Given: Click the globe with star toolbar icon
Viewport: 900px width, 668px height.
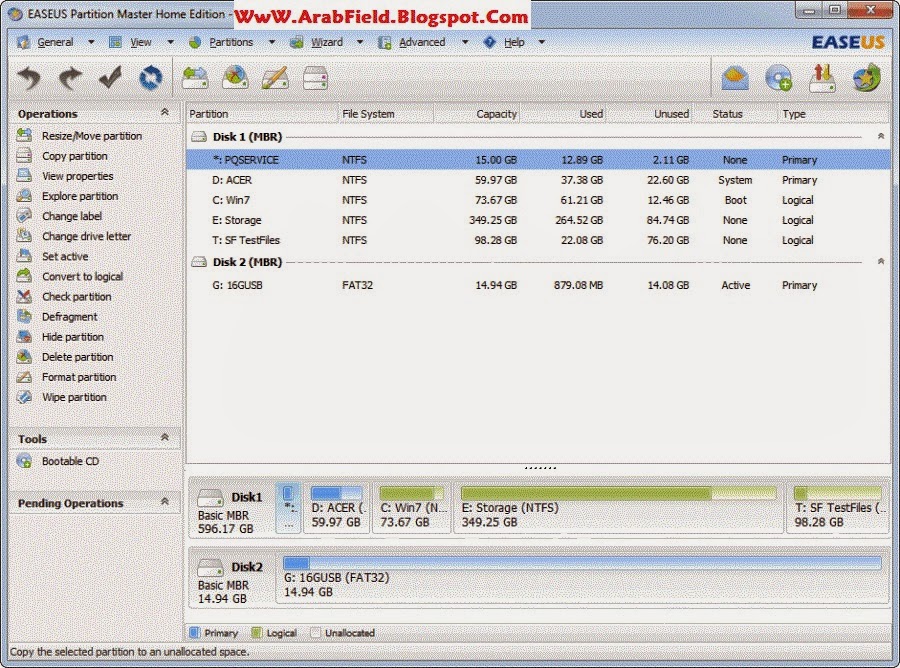Looking at the screenshot, I should 866,78.
